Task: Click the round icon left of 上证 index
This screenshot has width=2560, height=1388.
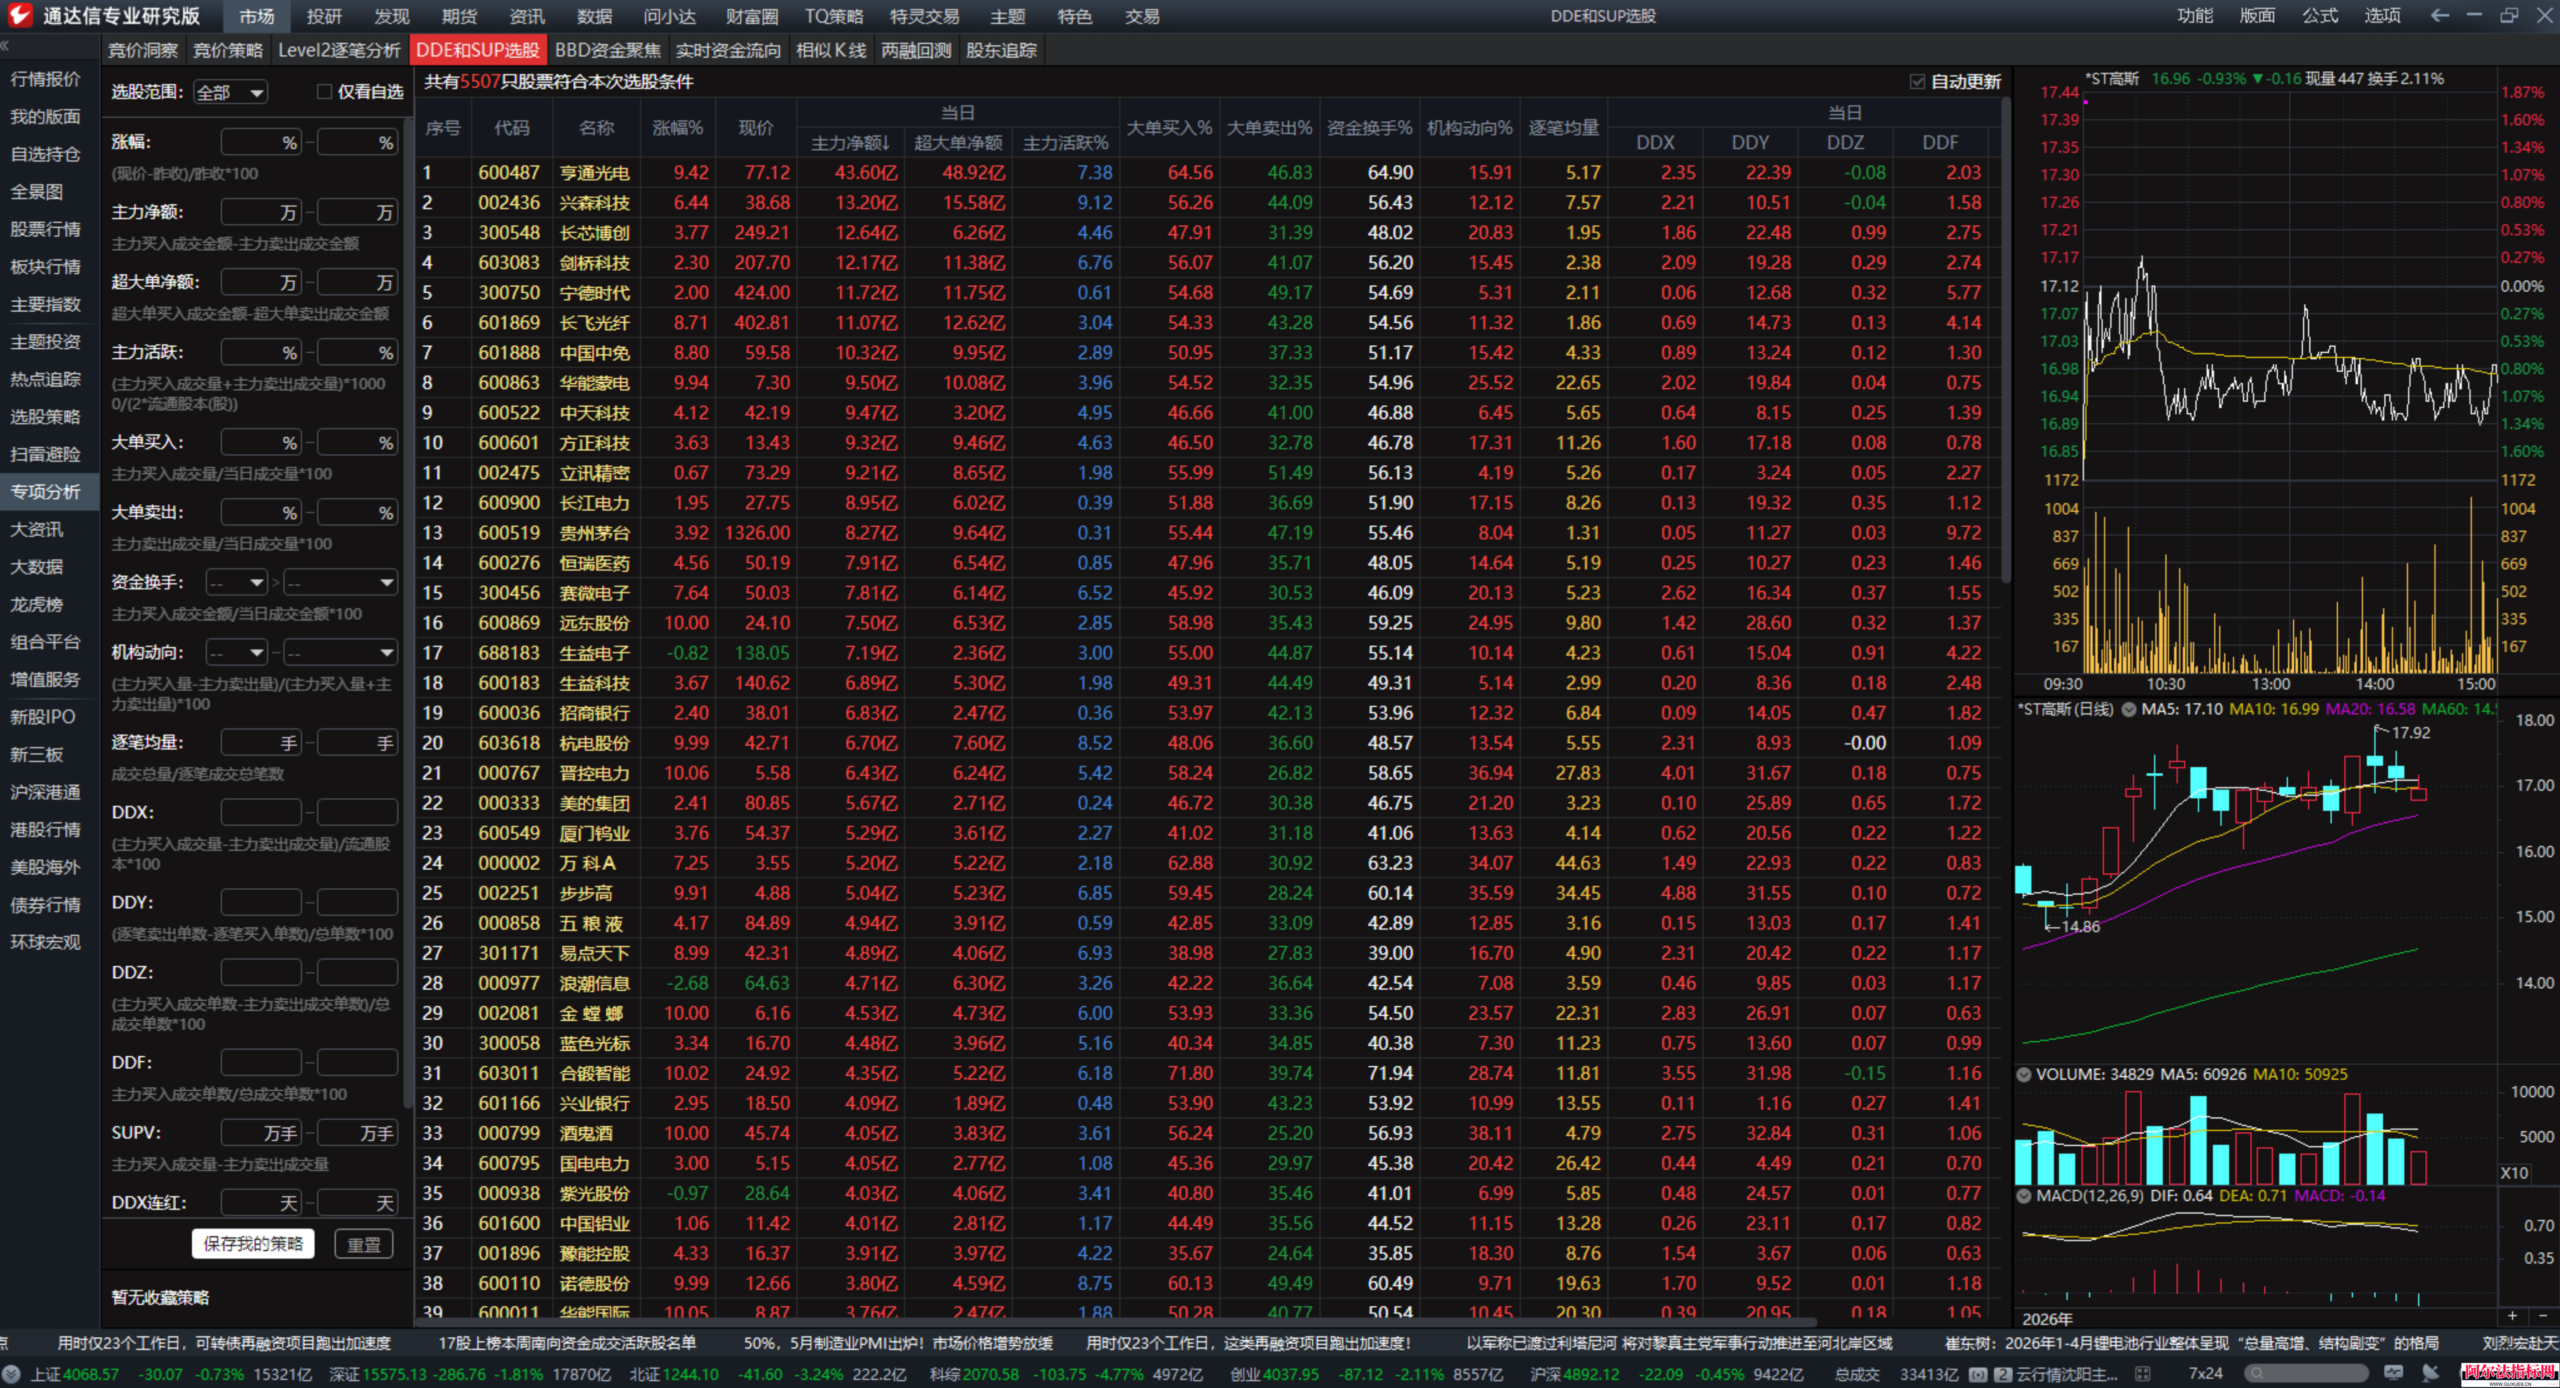Action: [x=12, y=1374]
